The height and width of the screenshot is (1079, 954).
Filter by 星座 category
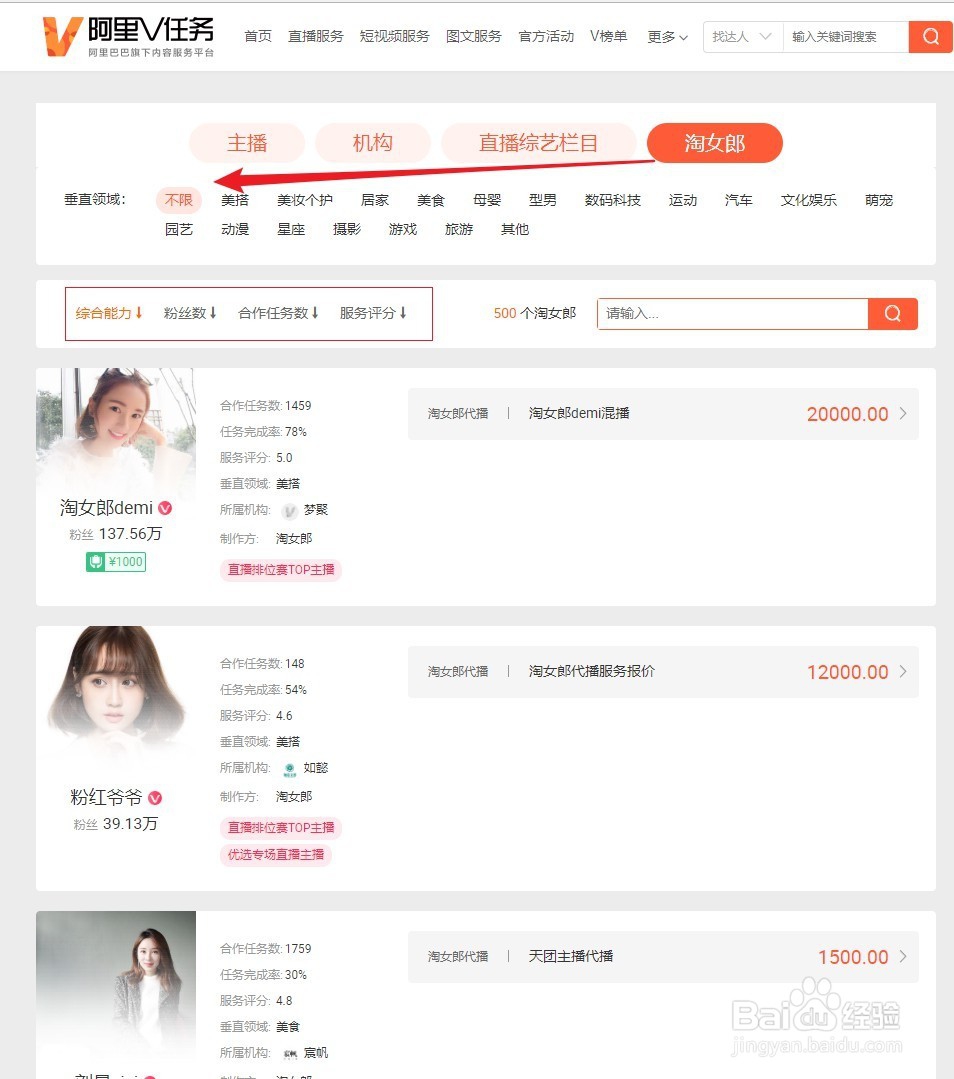tap(290, 229)
